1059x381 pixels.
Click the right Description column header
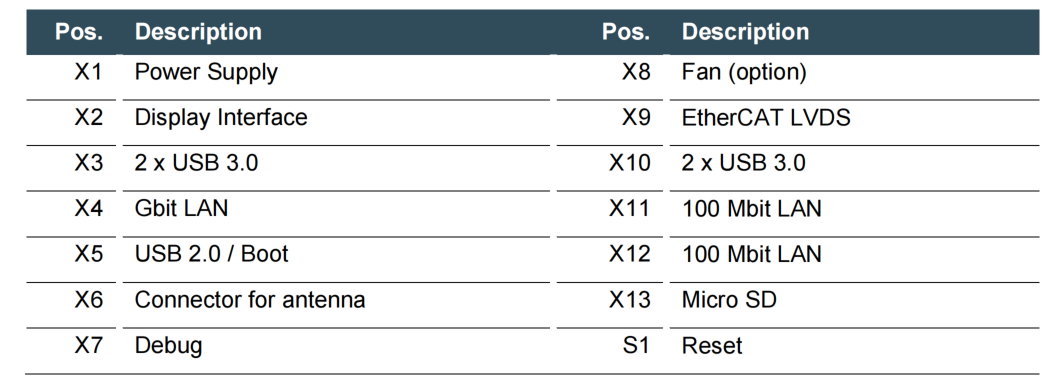click(x=746, y=32)
